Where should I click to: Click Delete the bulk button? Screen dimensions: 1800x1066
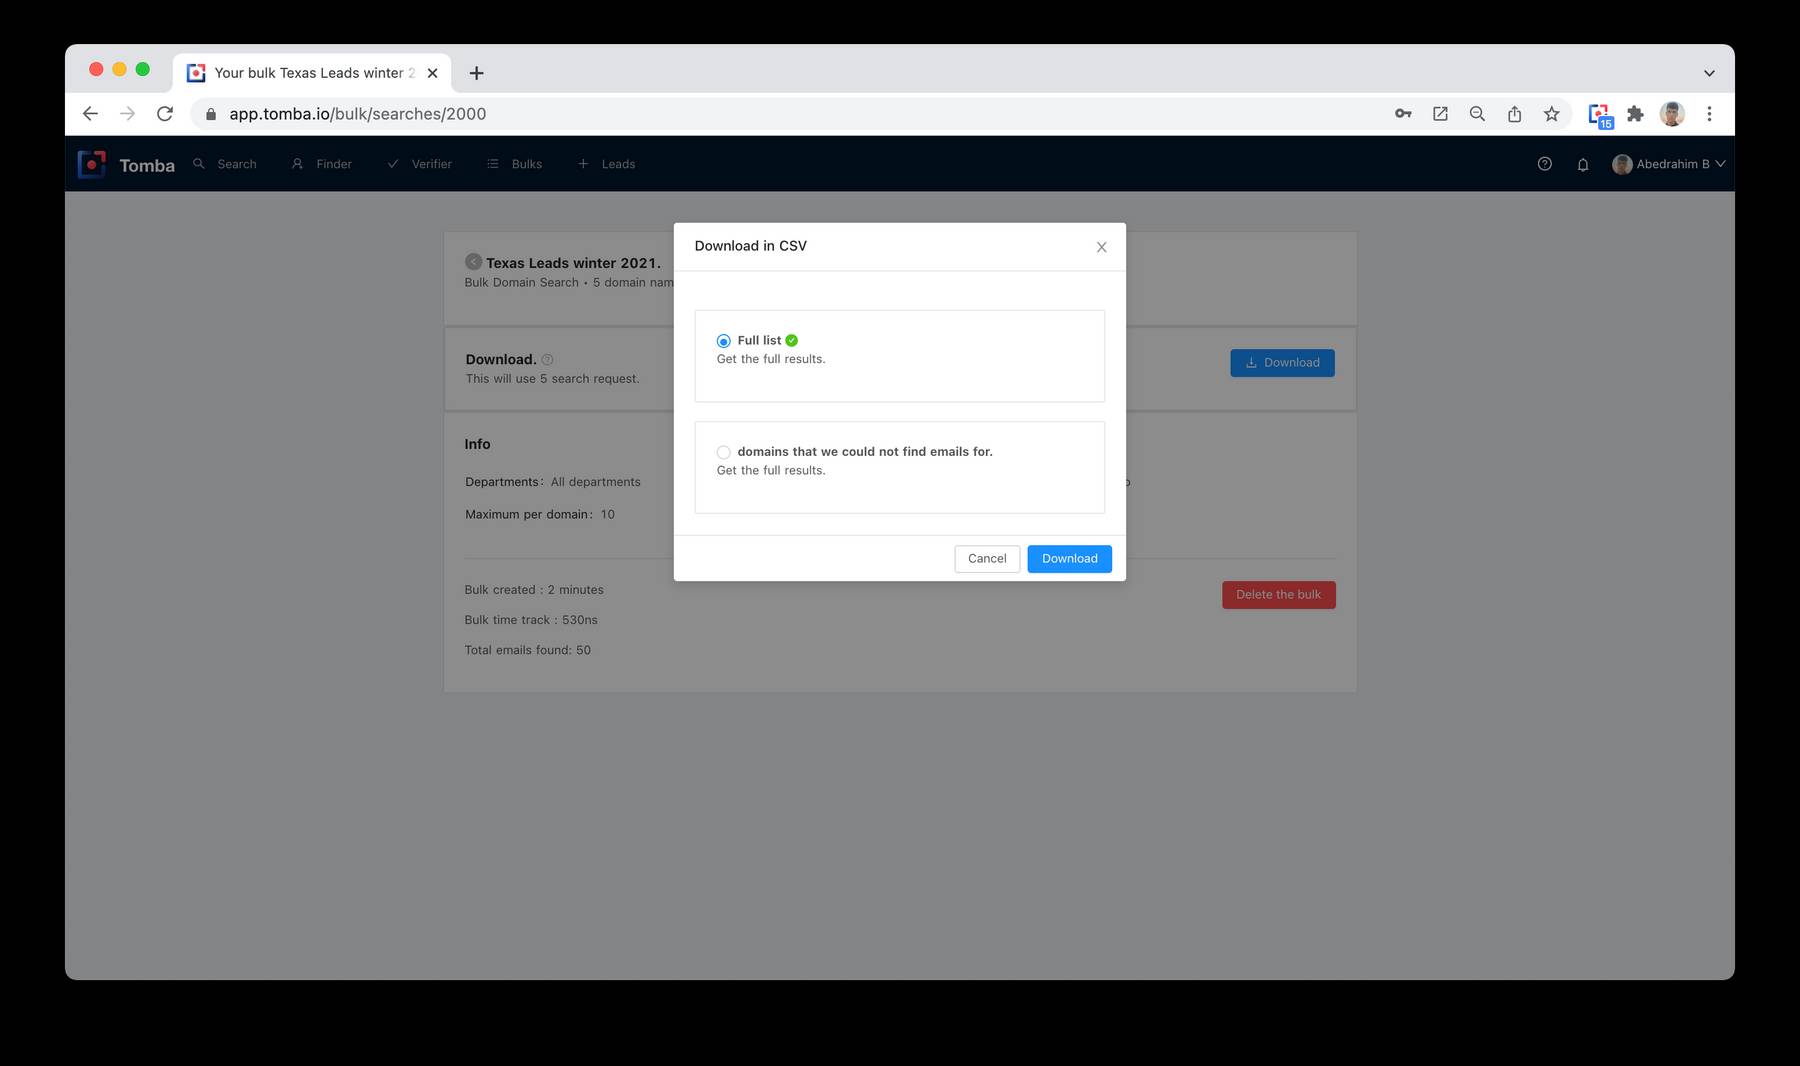tap(1278, 595)
